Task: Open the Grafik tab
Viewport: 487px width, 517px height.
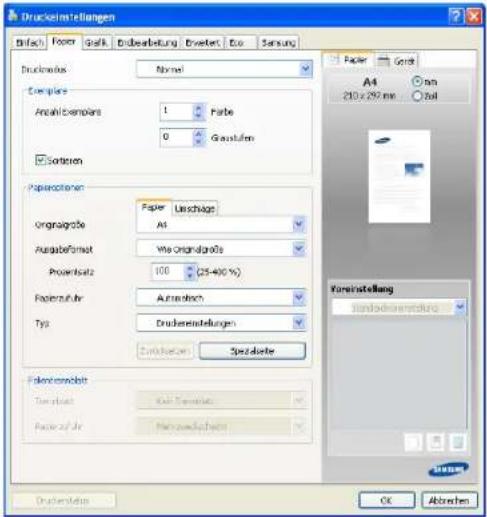Action: (x=96, y=43)
